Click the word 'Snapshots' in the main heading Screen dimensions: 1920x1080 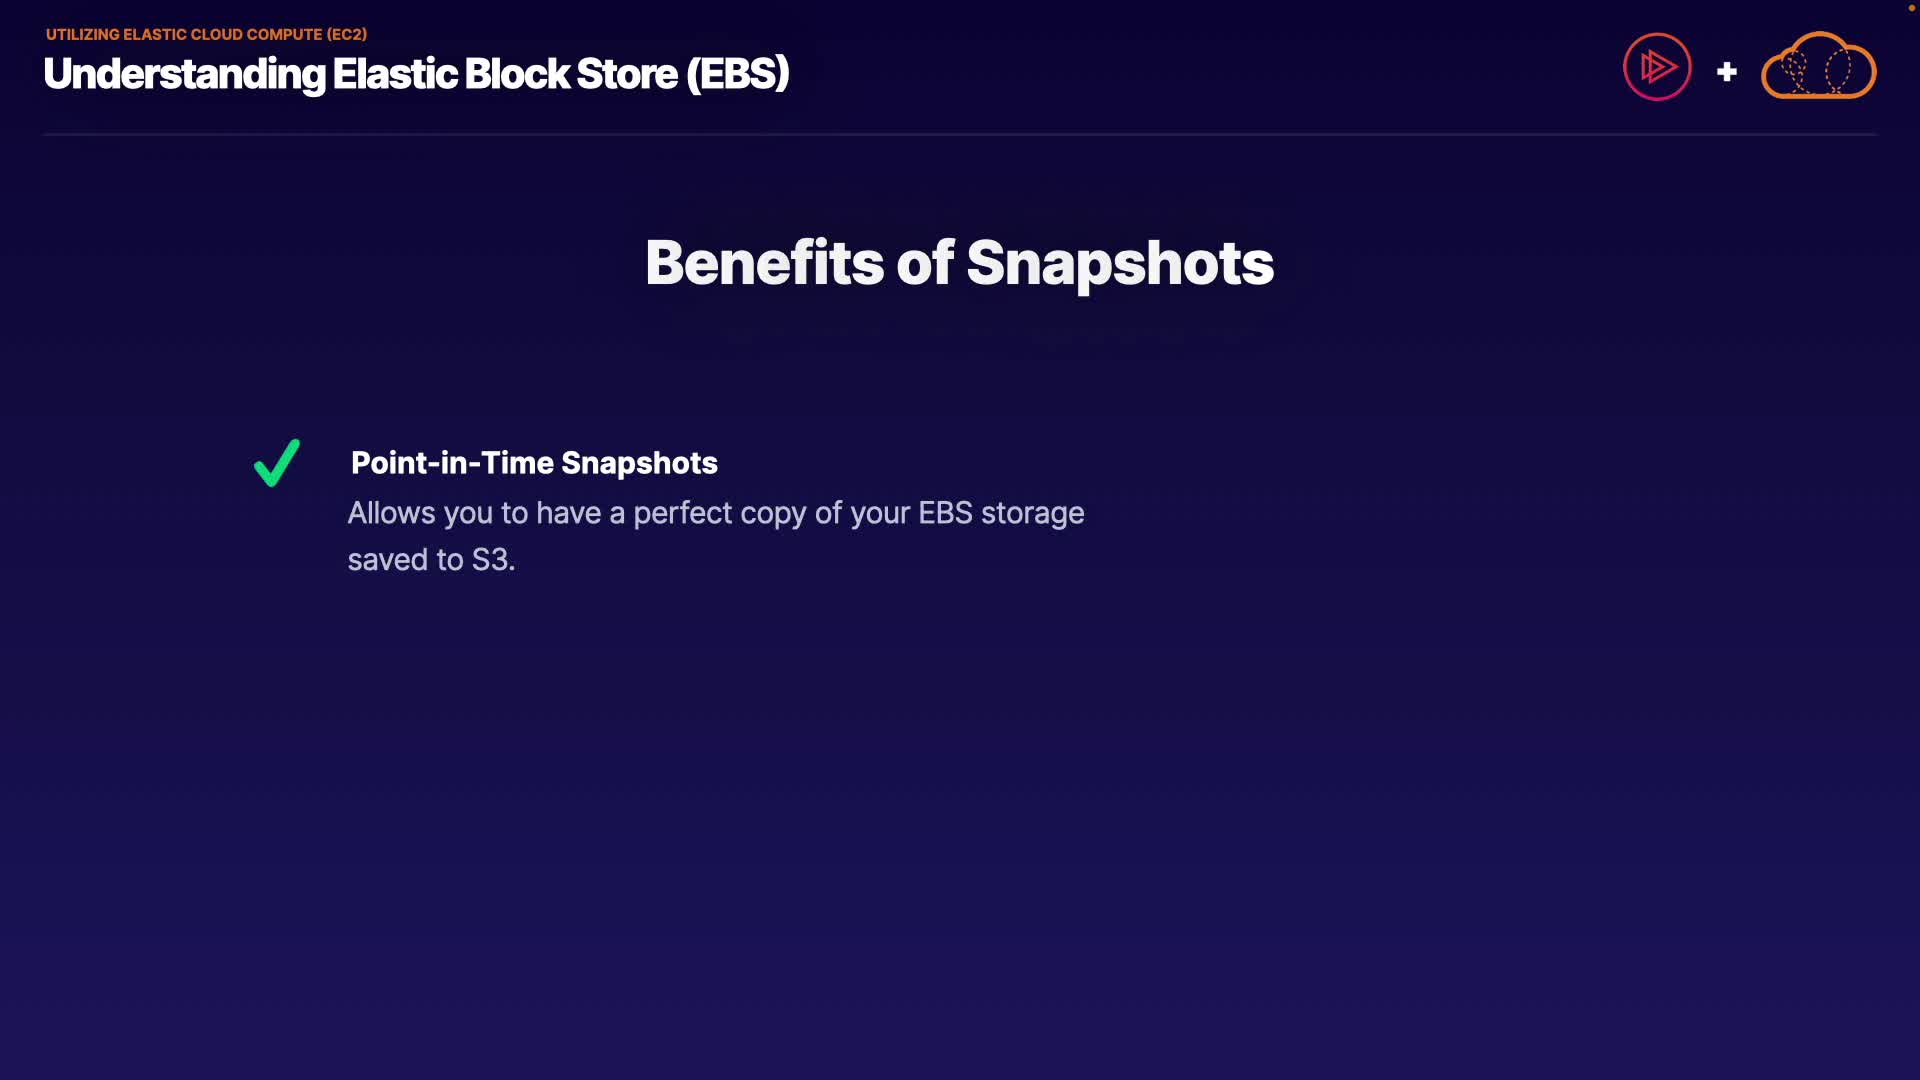click(1120, 263)
